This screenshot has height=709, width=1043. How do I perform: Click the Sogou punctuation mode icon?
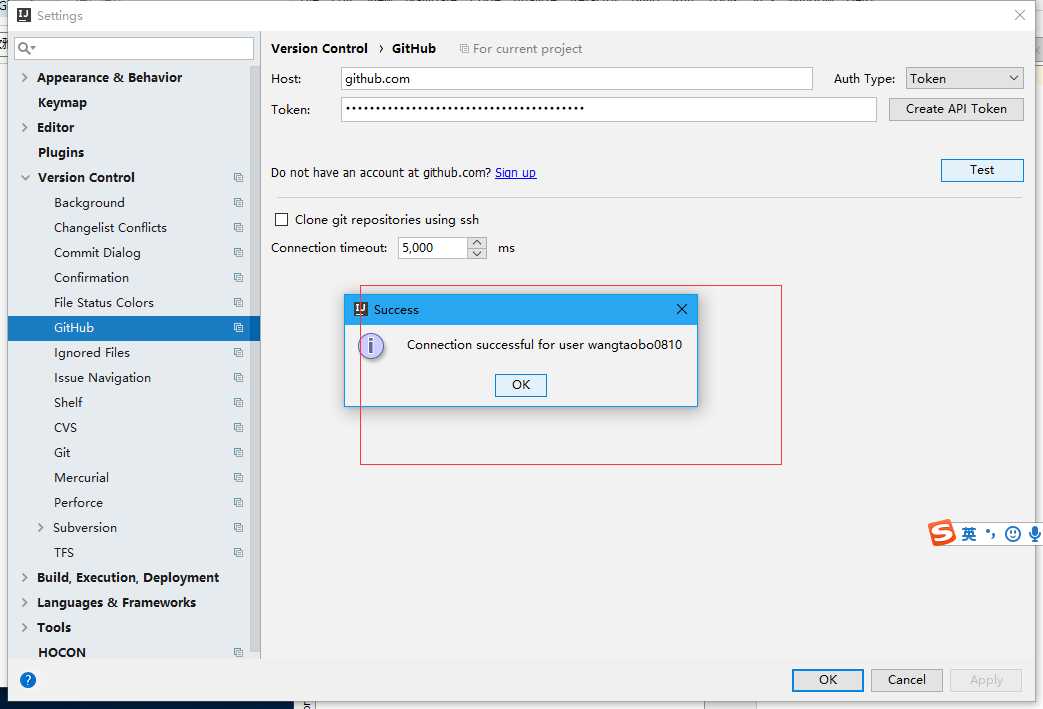pos(990,533)
